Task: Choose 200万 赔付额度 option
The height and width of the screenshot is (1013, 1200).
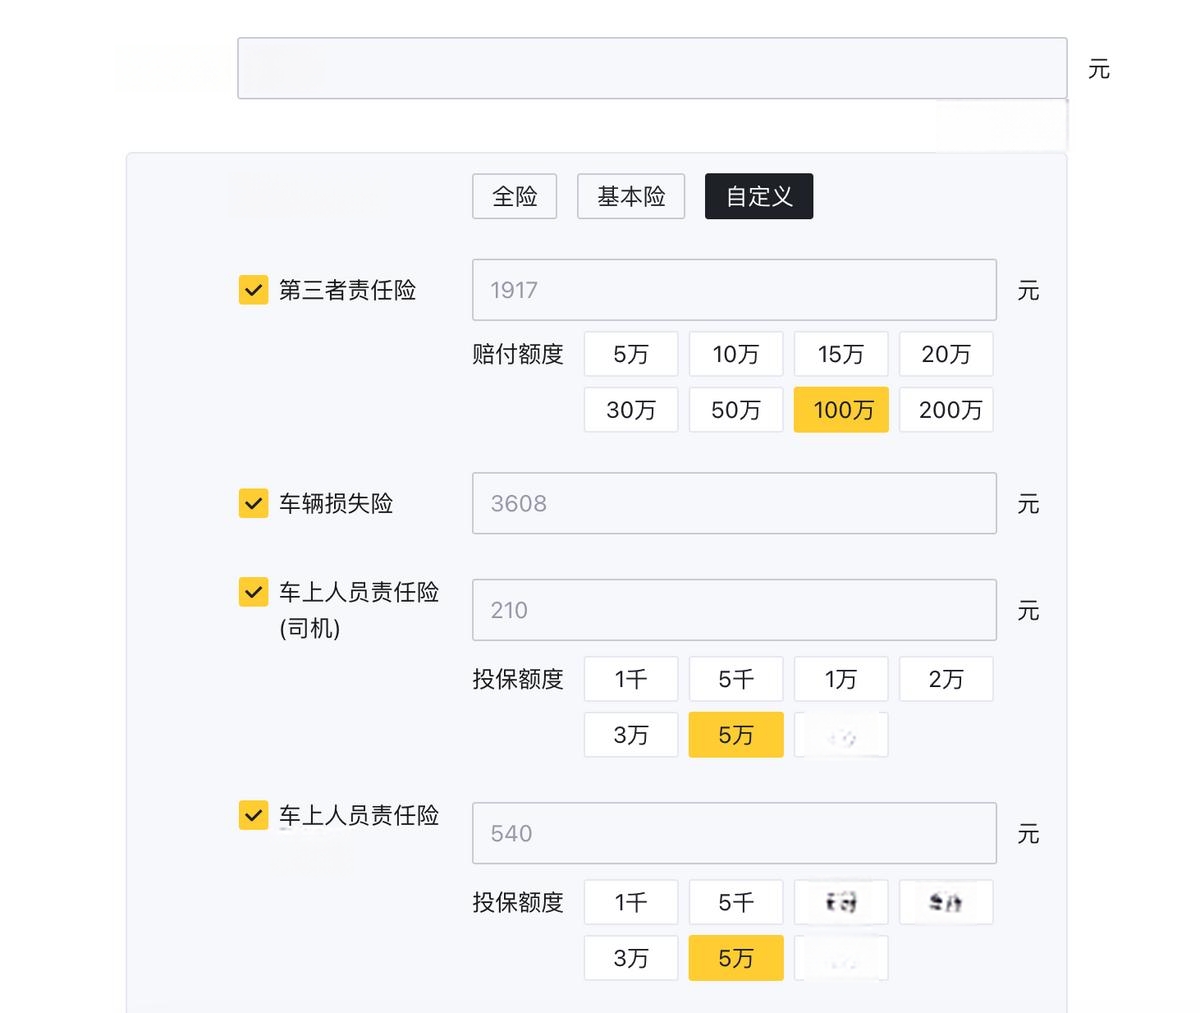Action: 946,410
